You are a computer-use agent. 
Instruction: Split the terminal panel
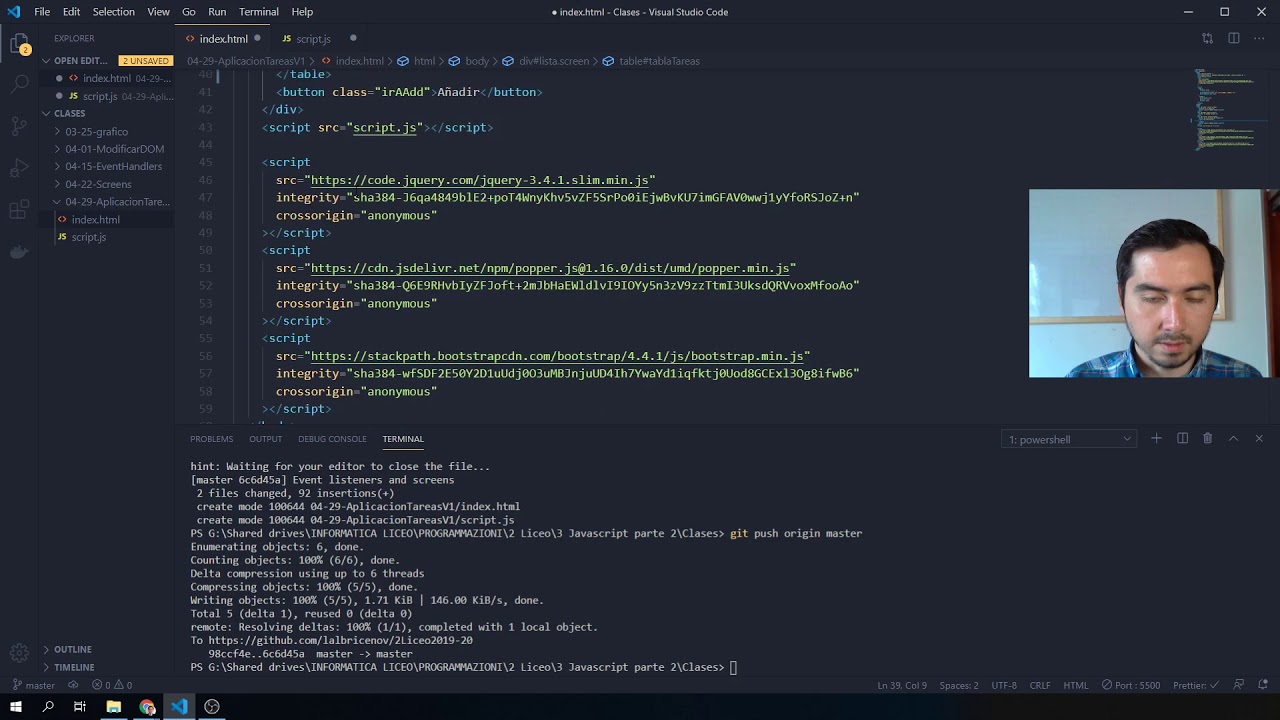(x=1182, y=439)
